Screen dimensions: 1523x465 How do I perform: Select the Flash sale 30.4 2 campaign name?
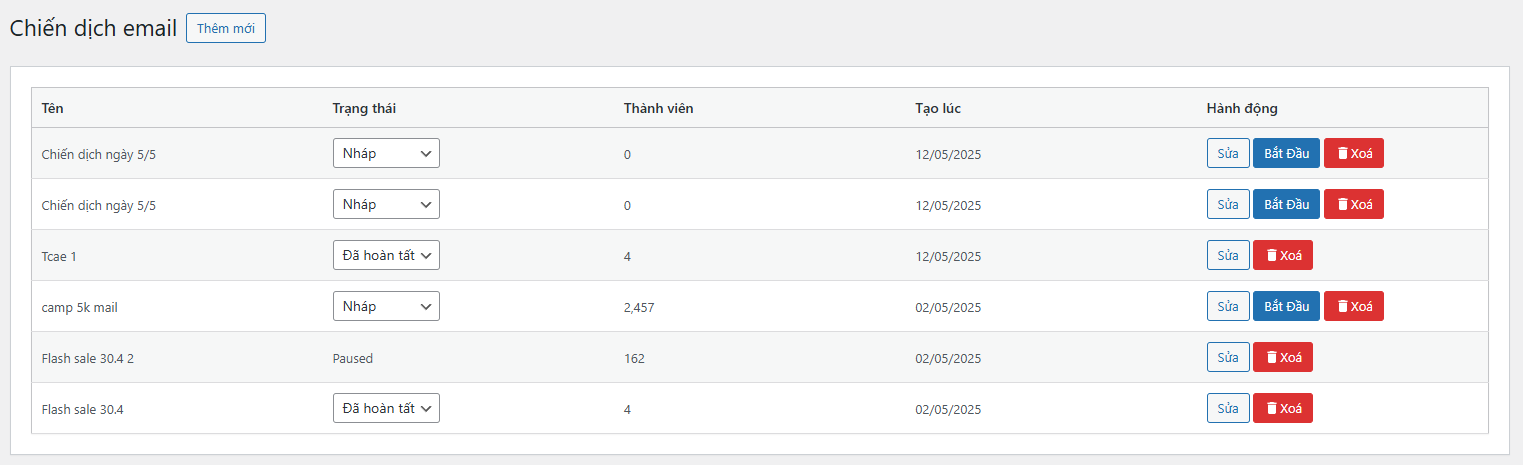(88, 358)
